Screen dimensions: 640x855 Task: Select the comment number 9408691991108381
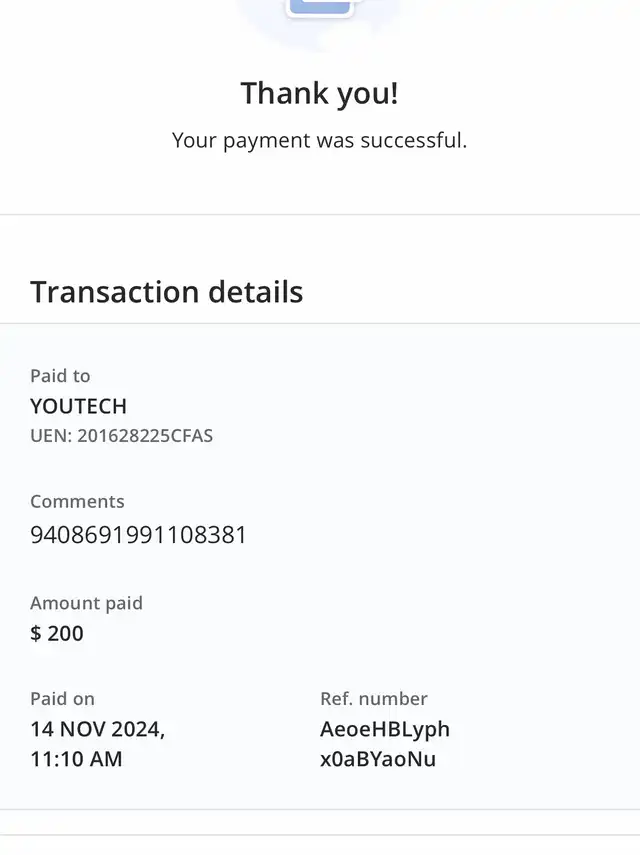[x=138, y=535]
